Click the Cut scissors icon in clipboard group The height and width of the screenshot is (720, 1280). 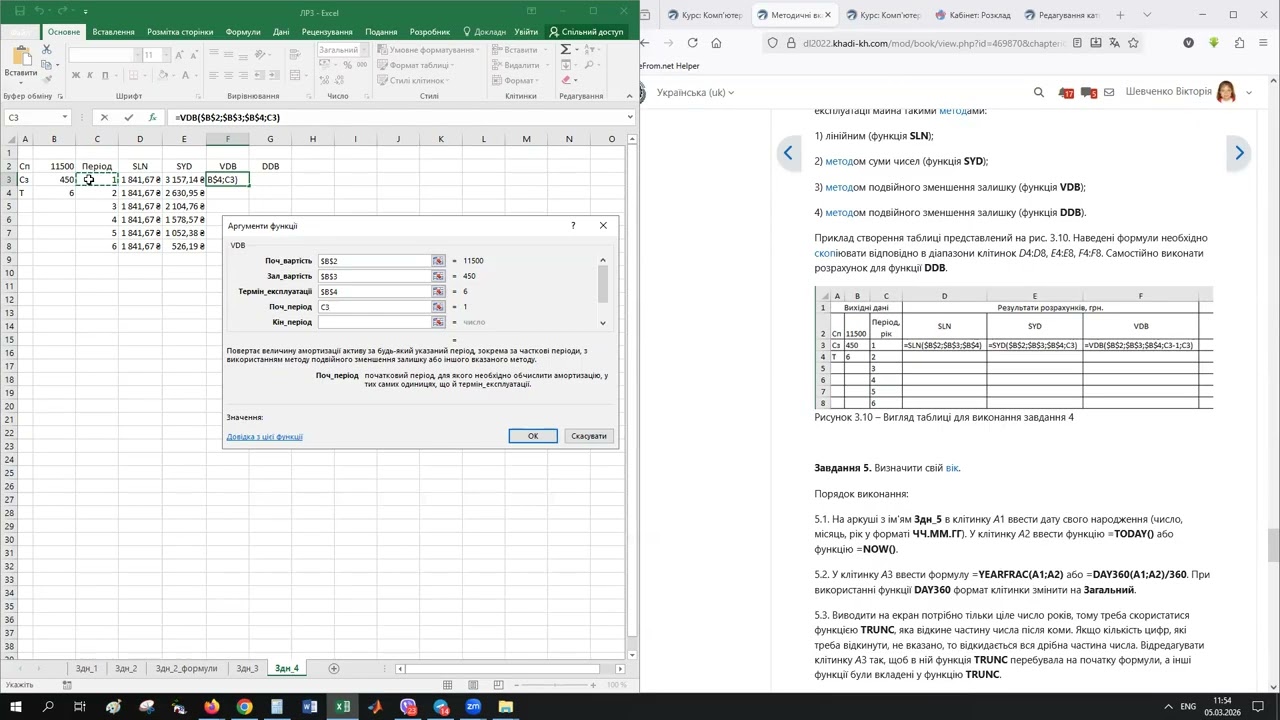click(x=47, y=51)
